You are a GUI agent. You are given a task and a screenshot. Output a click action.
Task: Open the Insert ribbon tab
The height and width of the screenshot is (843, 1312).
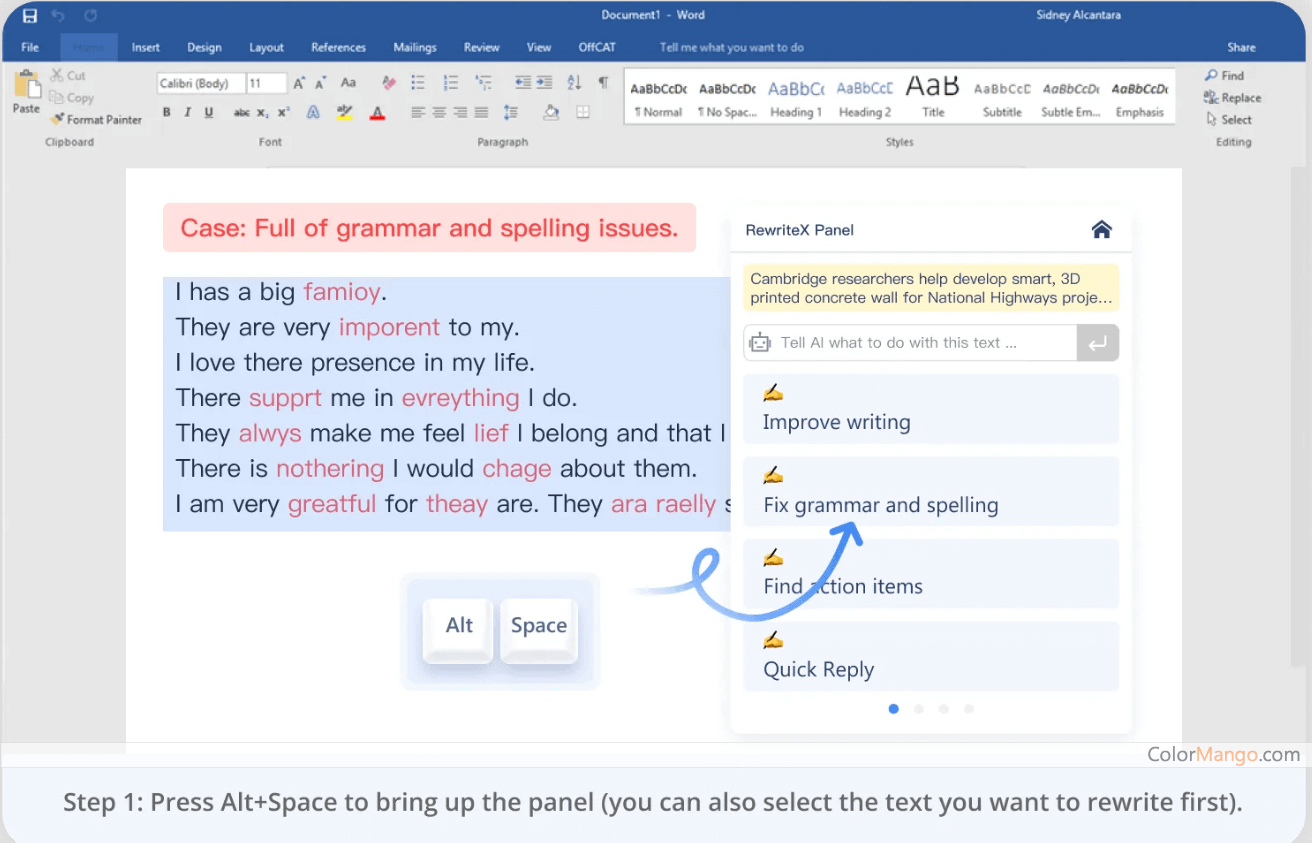(145, 47)
